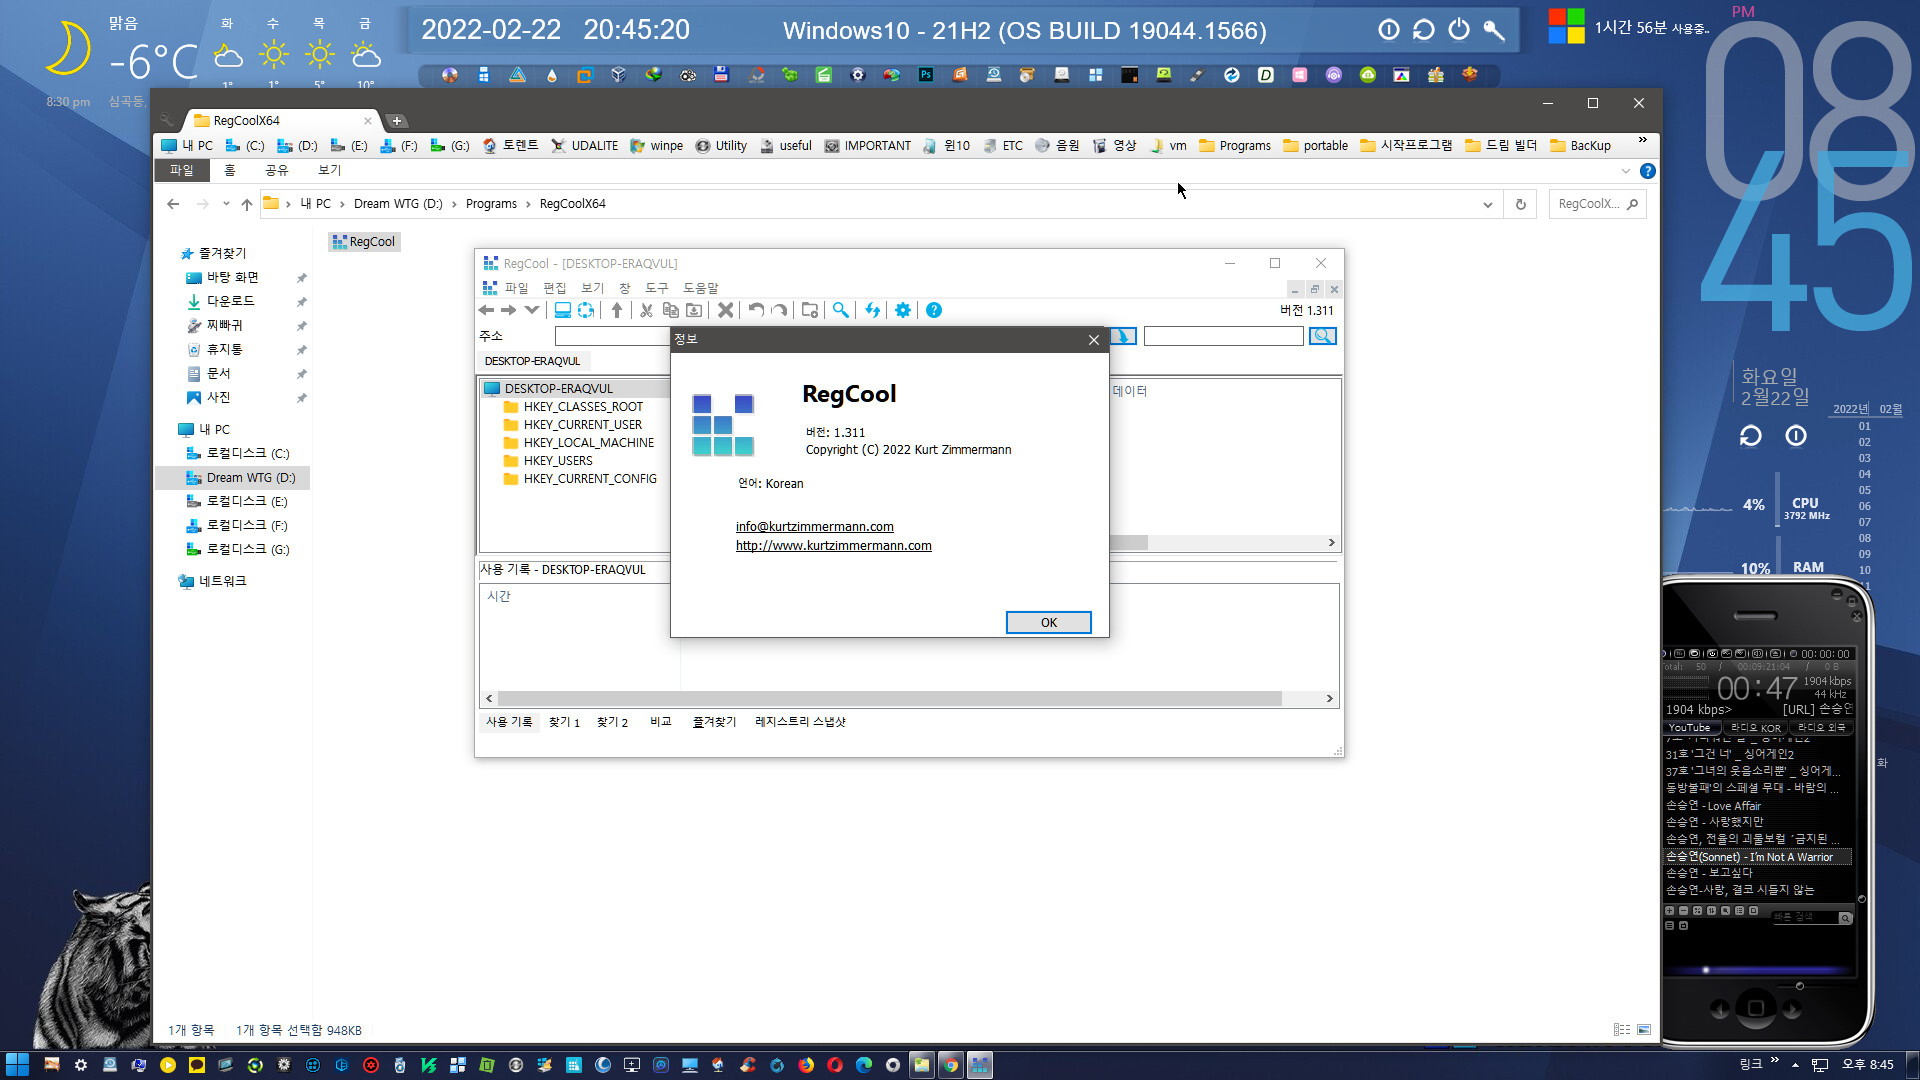
Task: Open the 도움말 menu in RegCool
Action: tap(701, 288)
